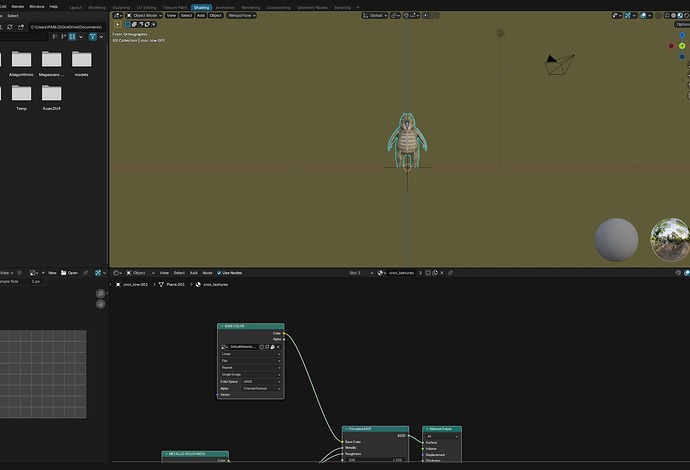The width and height of the screenshot is (690, 470).
Task: Toggle snapping magnet in viewport header
Action: (406, 15)
